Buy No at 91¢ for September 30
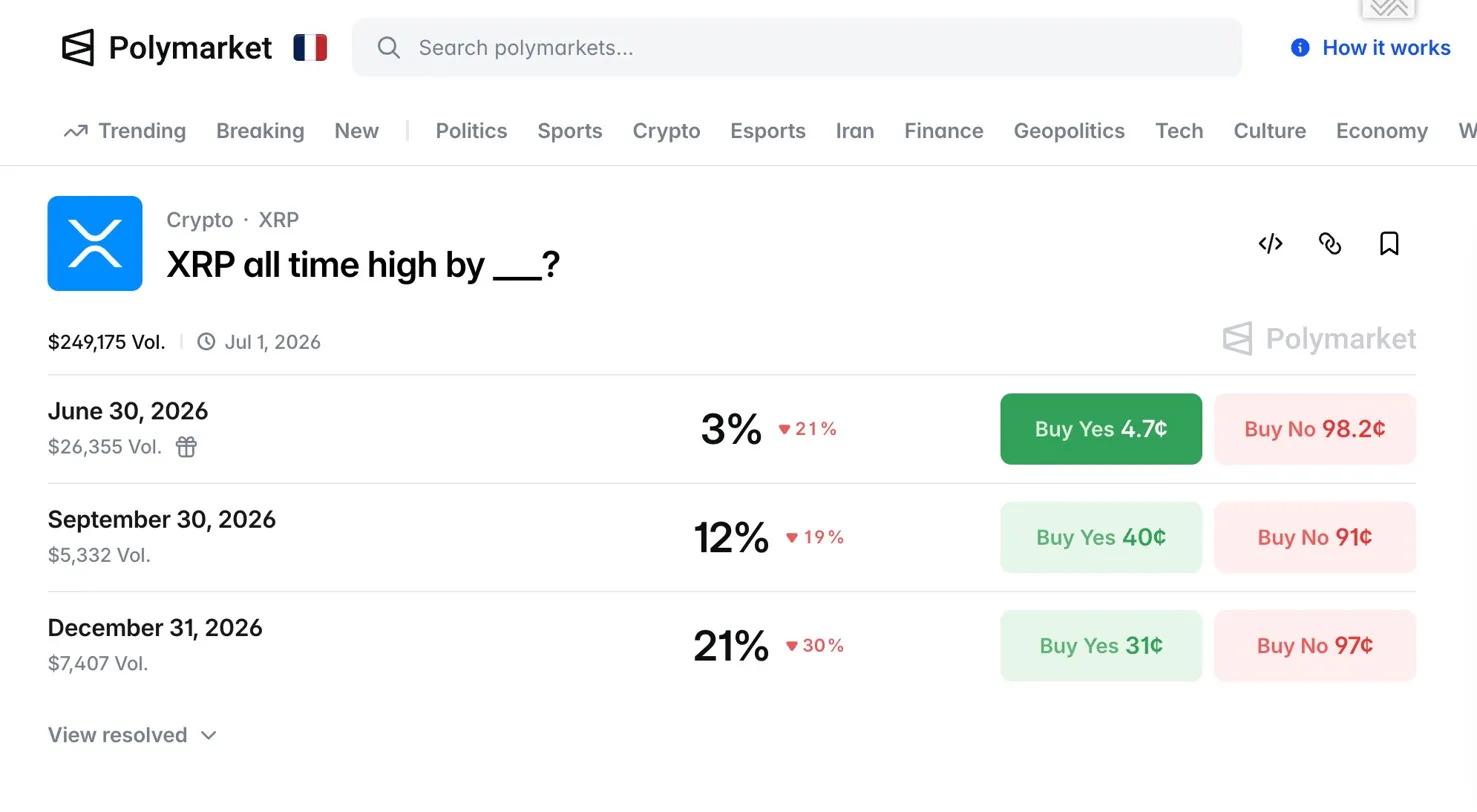Screen dimensions: 1477x812 (1314, 537)
